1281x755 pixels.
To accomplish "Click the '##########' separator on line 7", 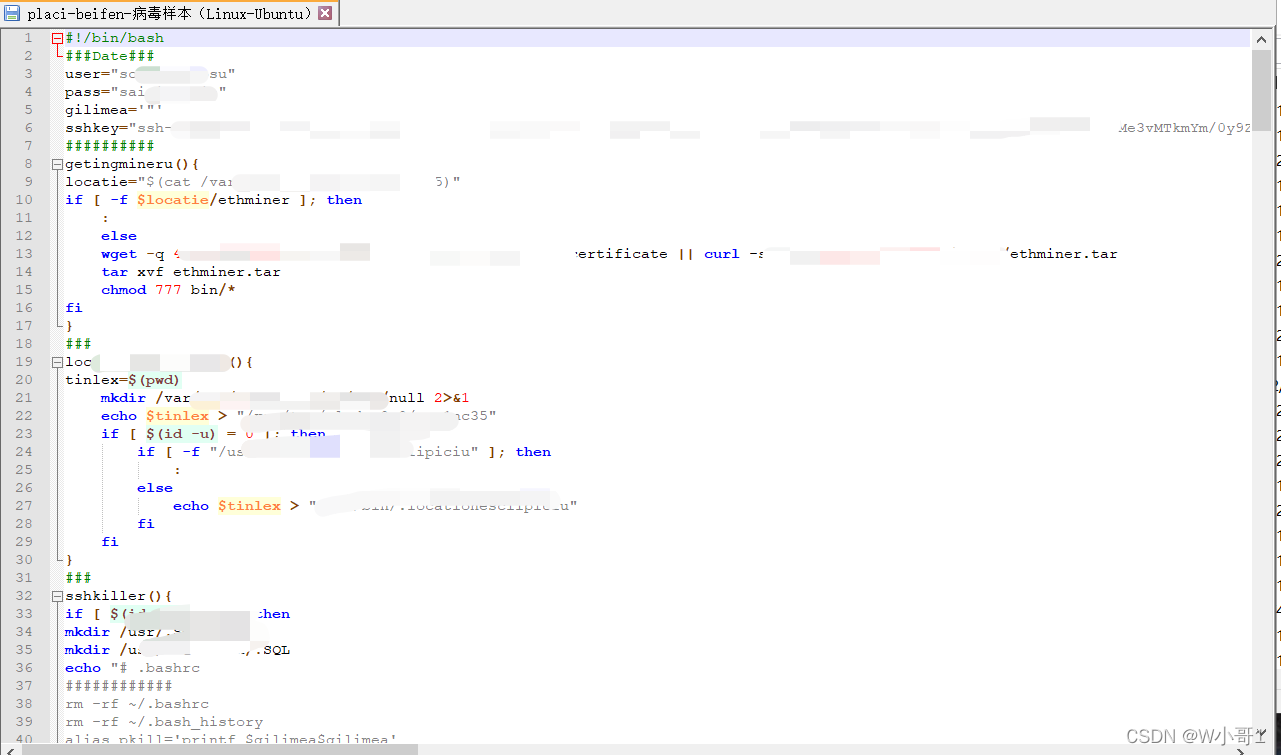I will pos(110,146).
